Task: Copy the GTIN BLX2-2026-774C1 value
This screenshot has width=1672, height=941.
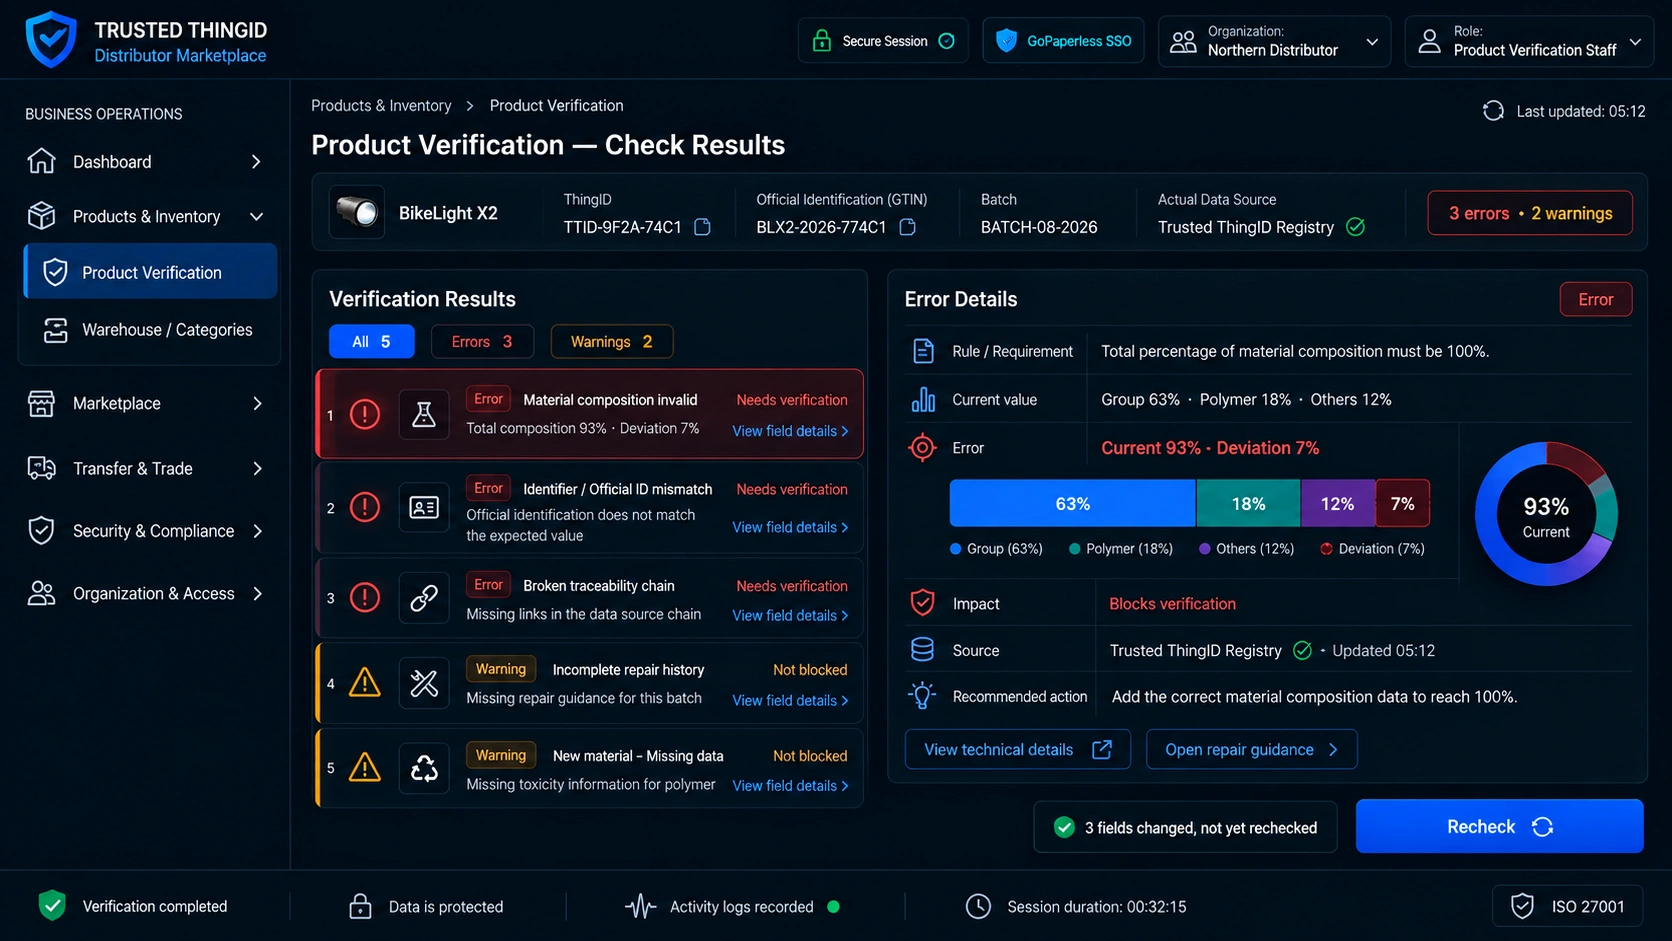Action: (x=908, y=227)
